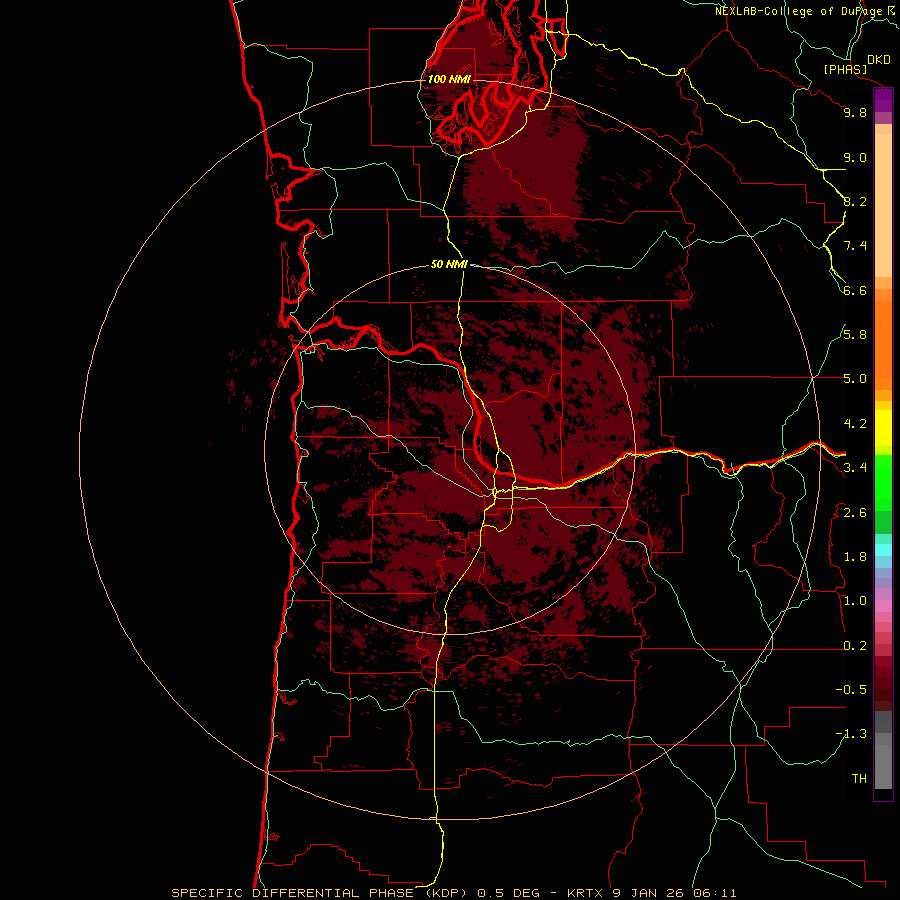Click the 6.6 value on the scale
The image size is (900, 900).
[x=855, y=290]
